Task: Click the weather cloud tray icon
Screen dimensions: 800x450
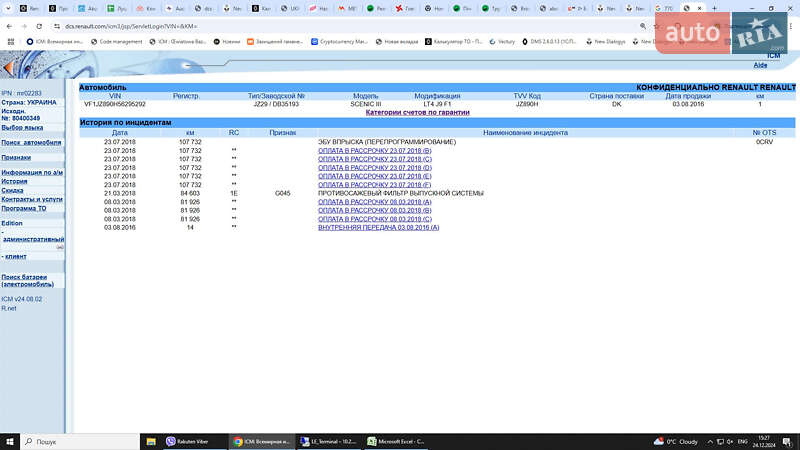Action: pyautogui.click(x=659, y=441)
